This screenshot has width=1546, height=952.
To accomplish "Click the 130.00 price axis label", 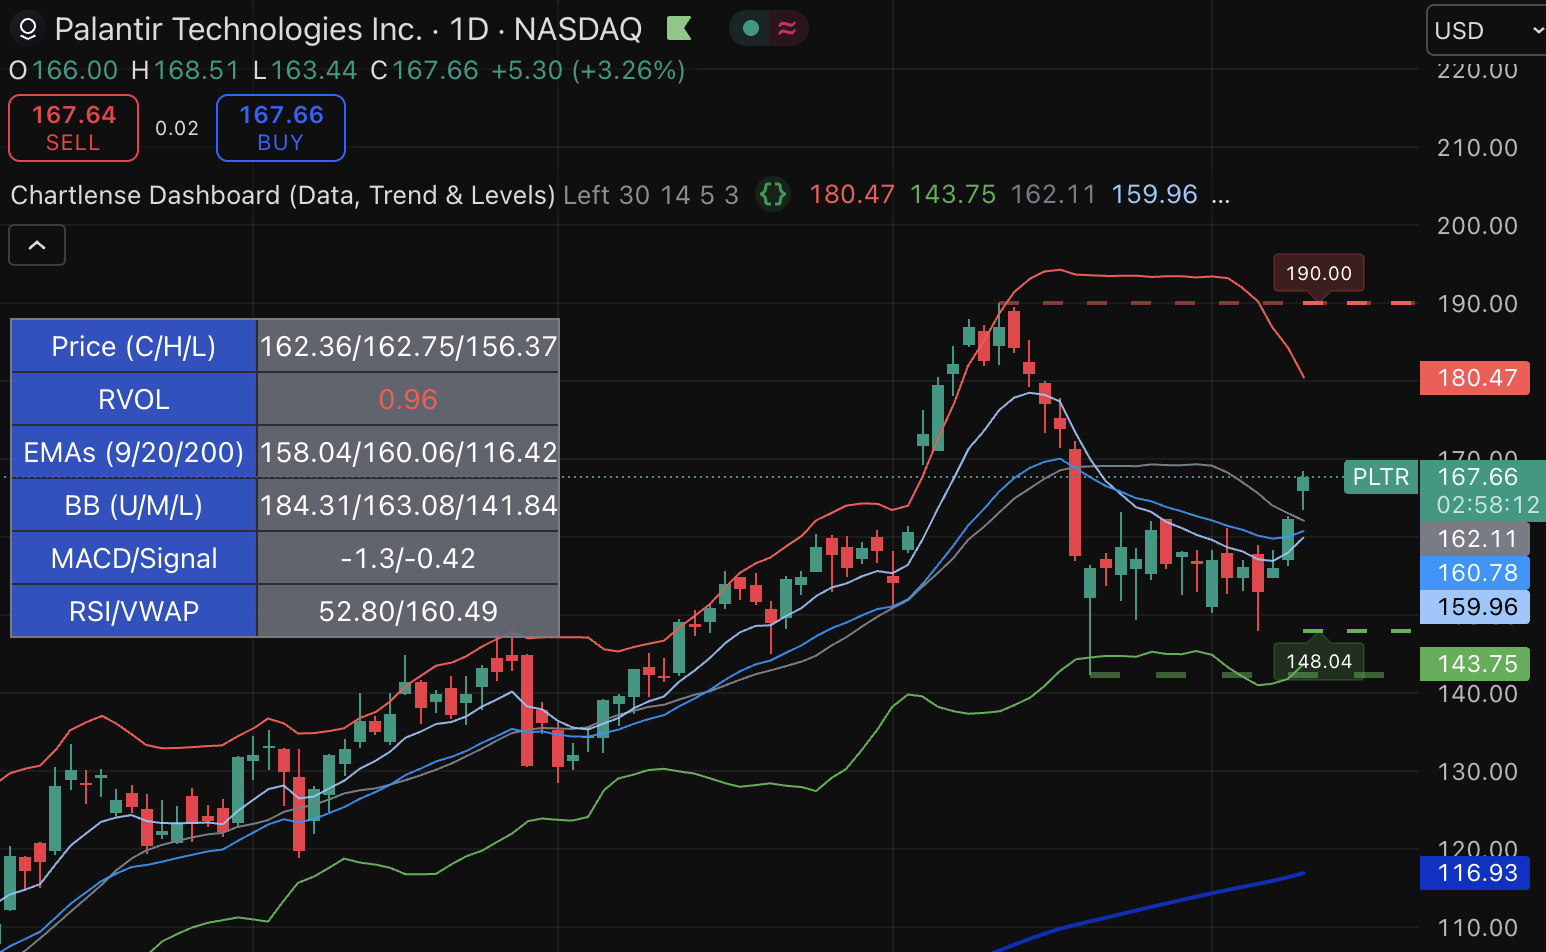I will pos(1477,772).
